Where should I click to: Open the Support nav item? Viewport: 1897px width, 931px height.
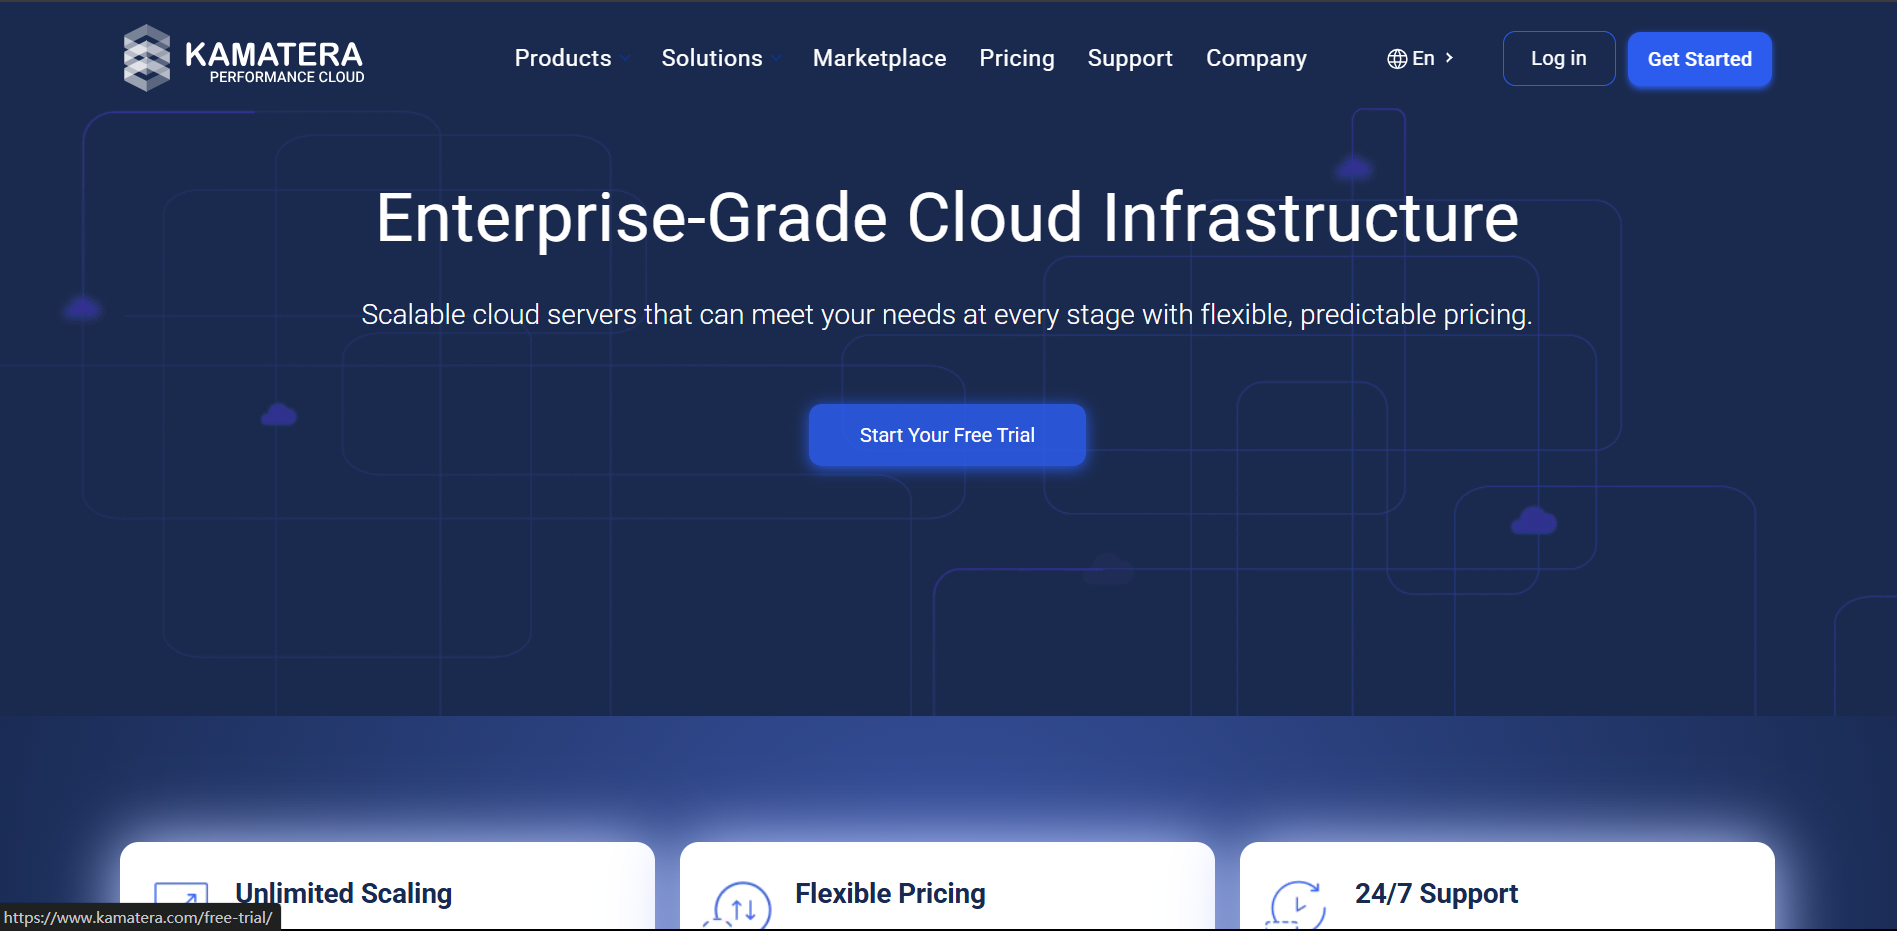point(1129,58)
